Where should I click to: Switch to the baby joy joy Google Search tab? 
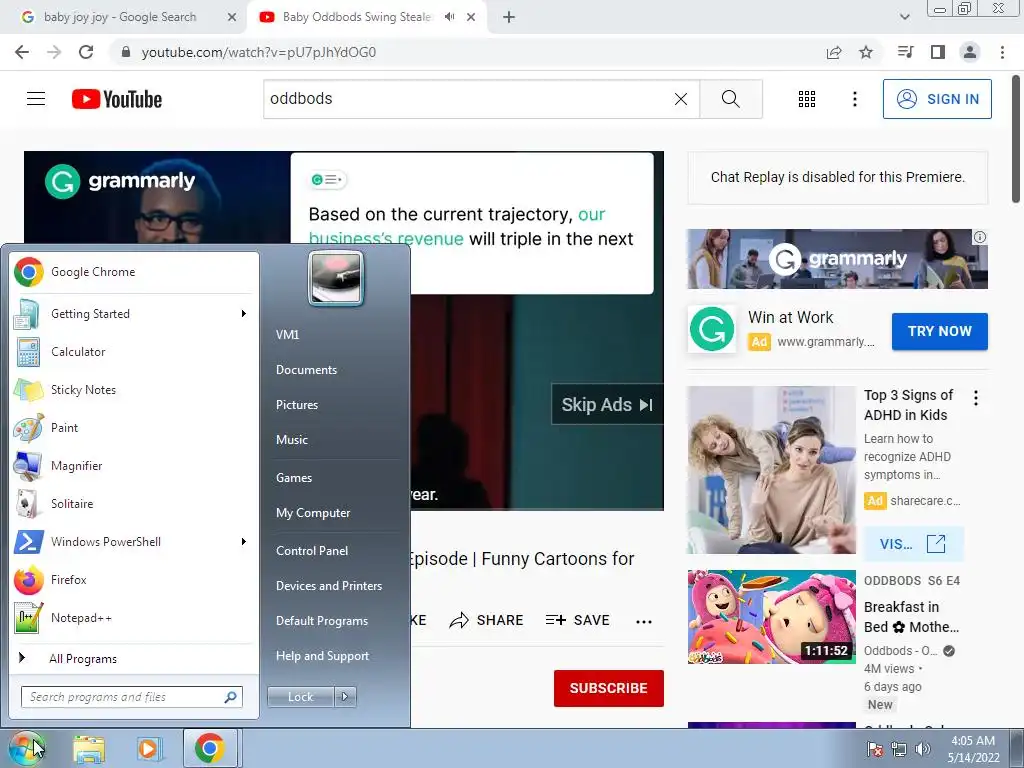[x=122, y=18]
